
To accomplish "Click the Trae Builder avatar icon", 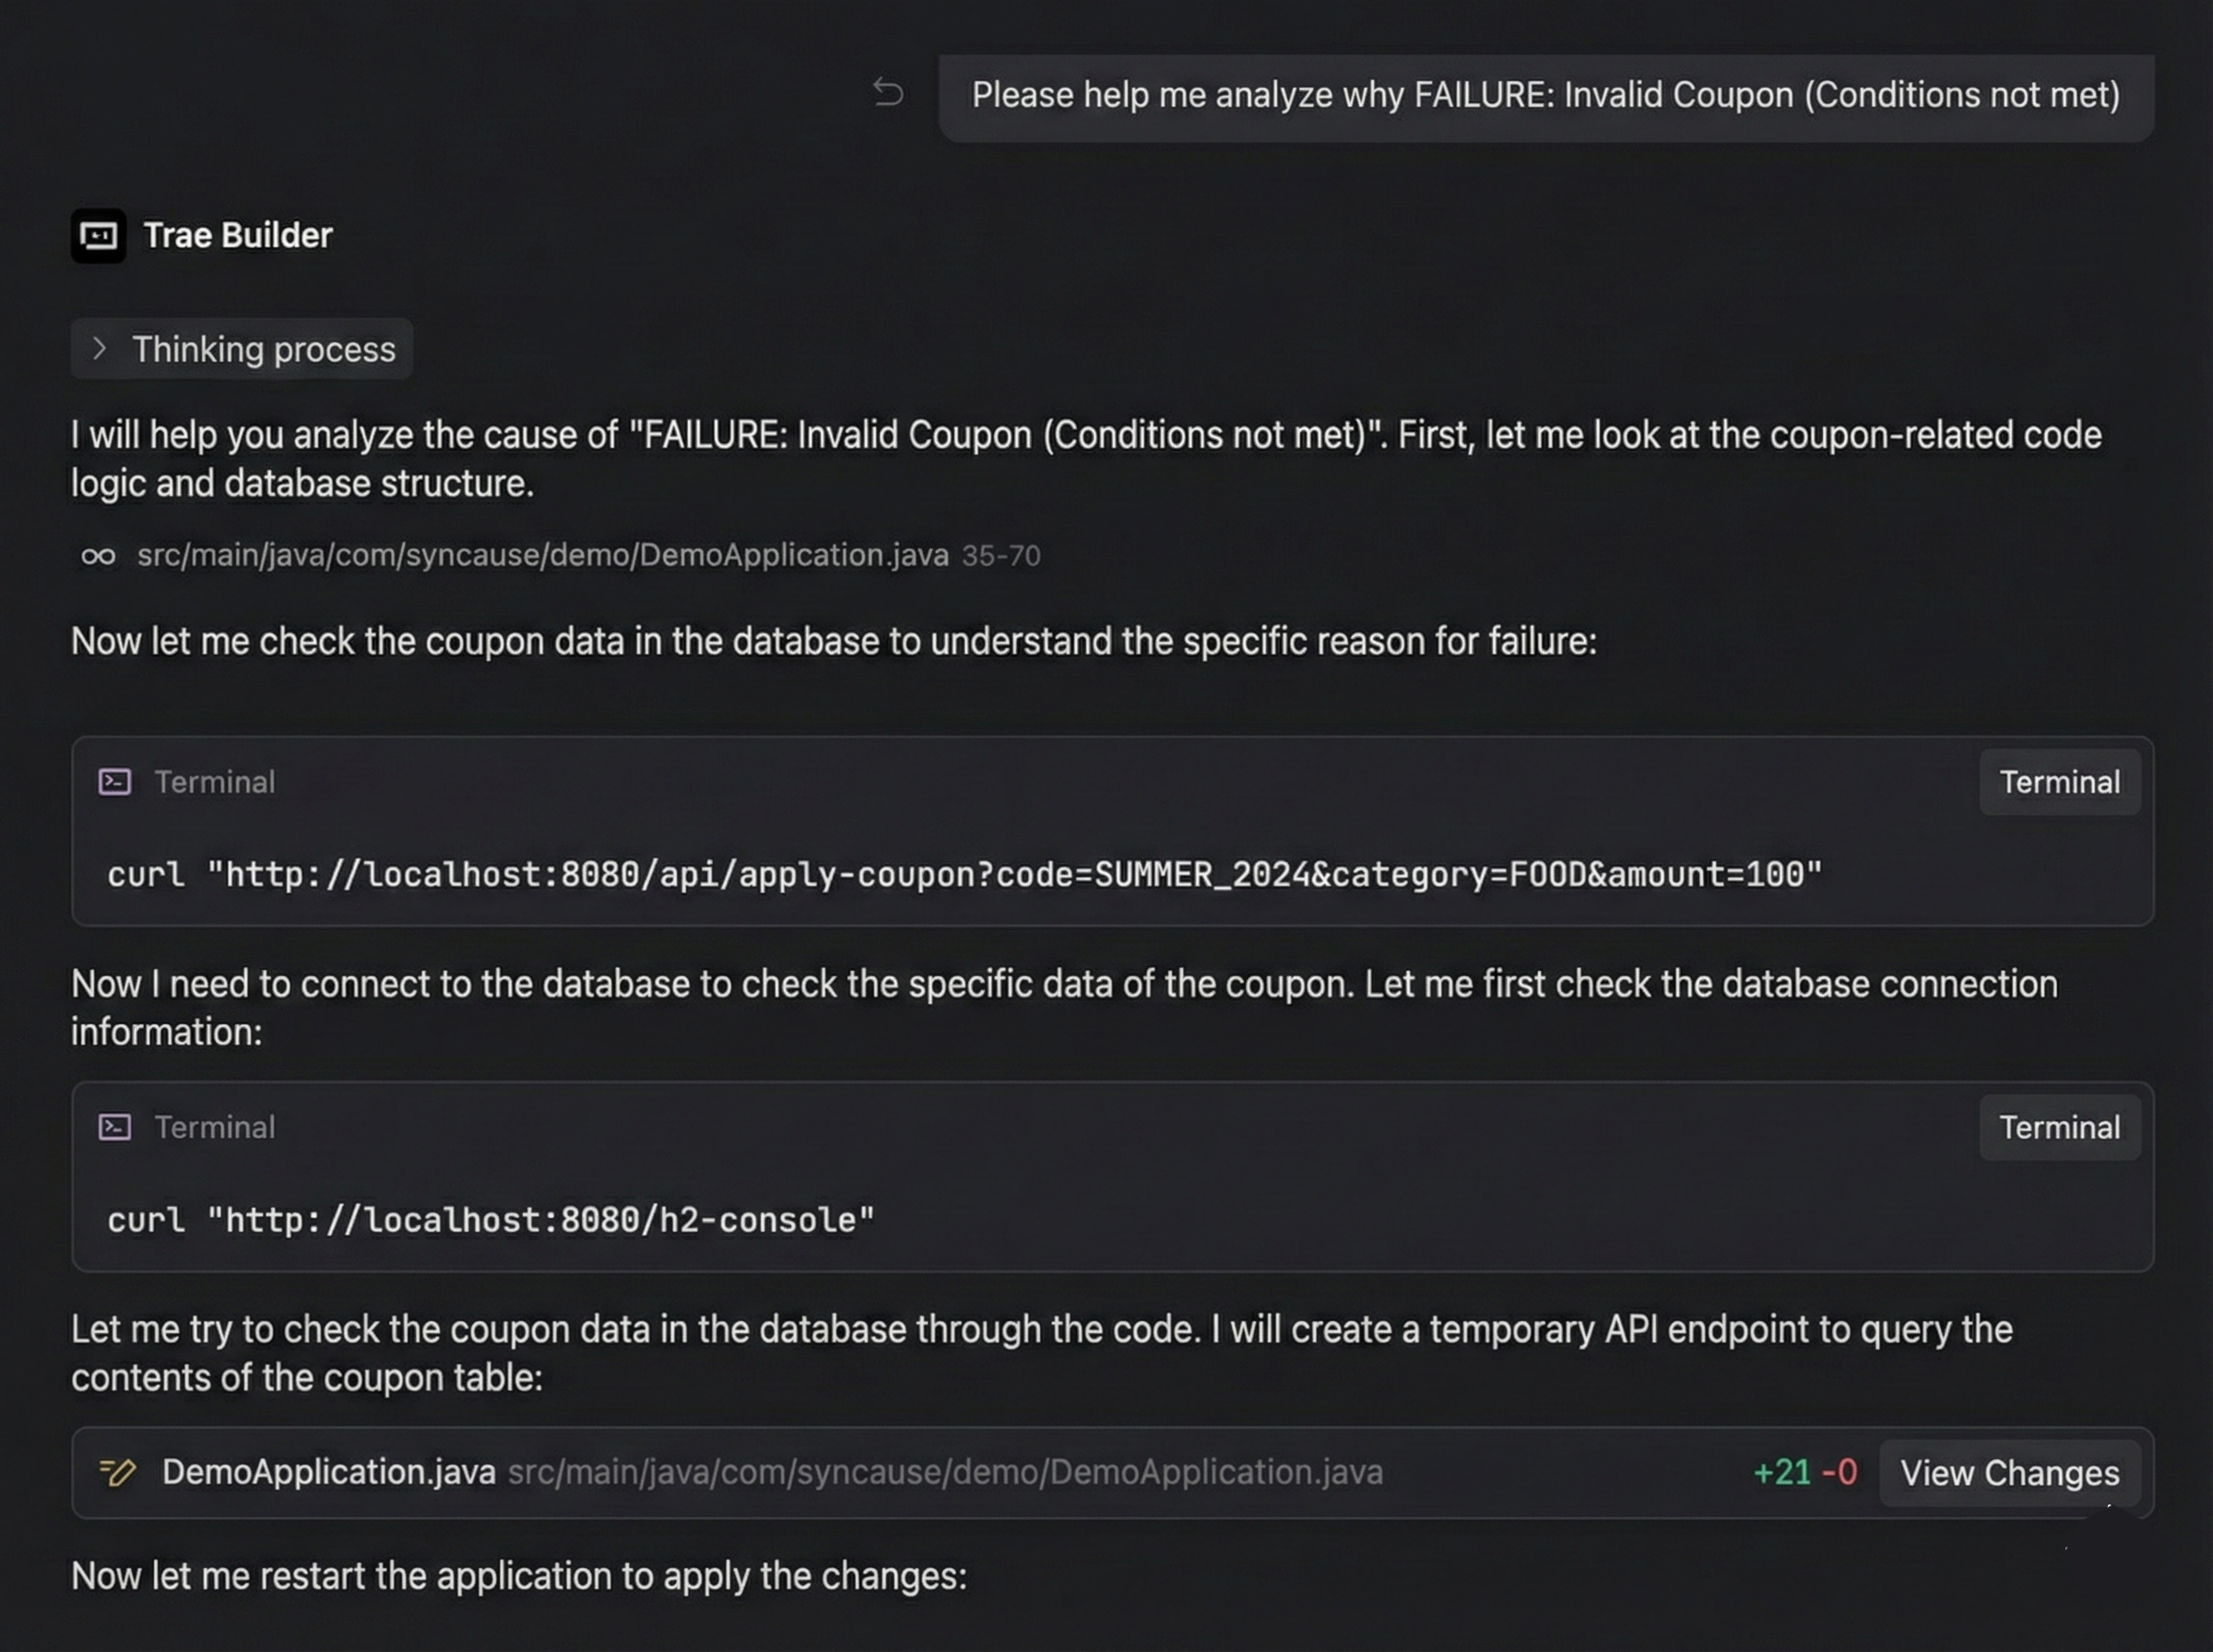I will (98, 236).
